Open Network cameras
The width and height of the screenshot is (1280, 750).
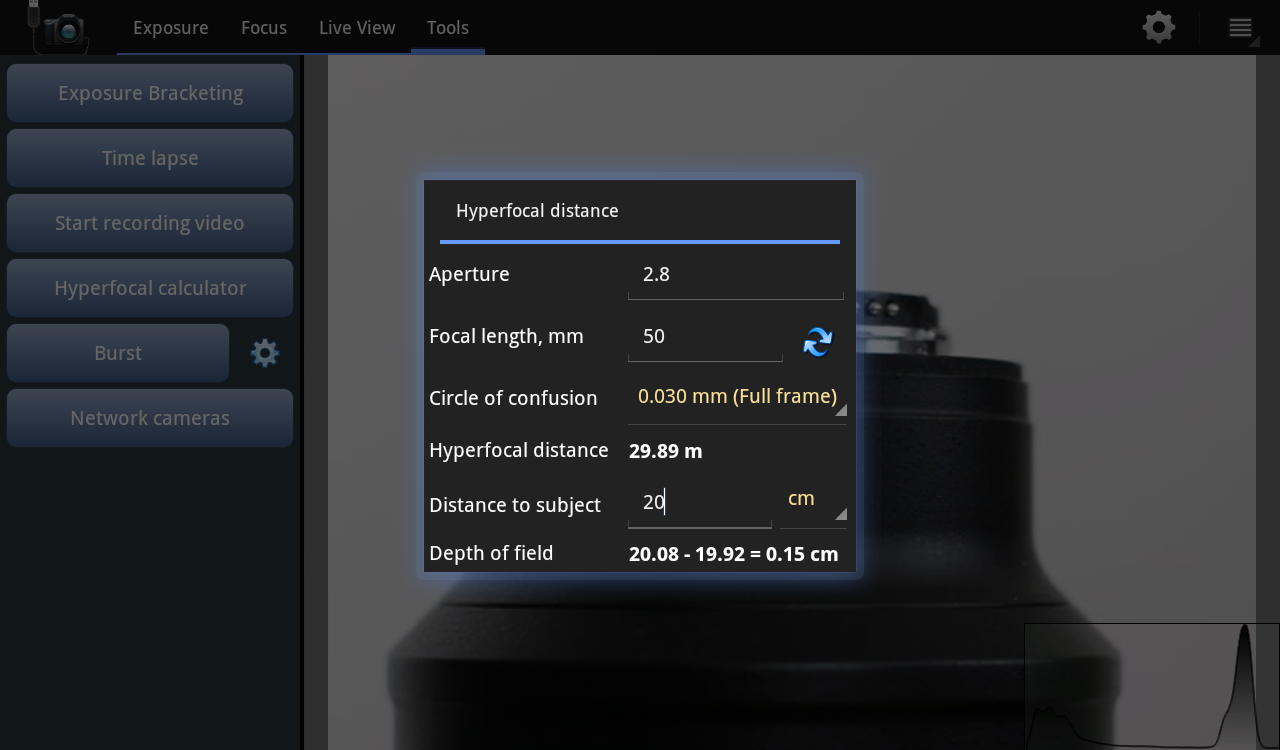click(x=150, y=417)
